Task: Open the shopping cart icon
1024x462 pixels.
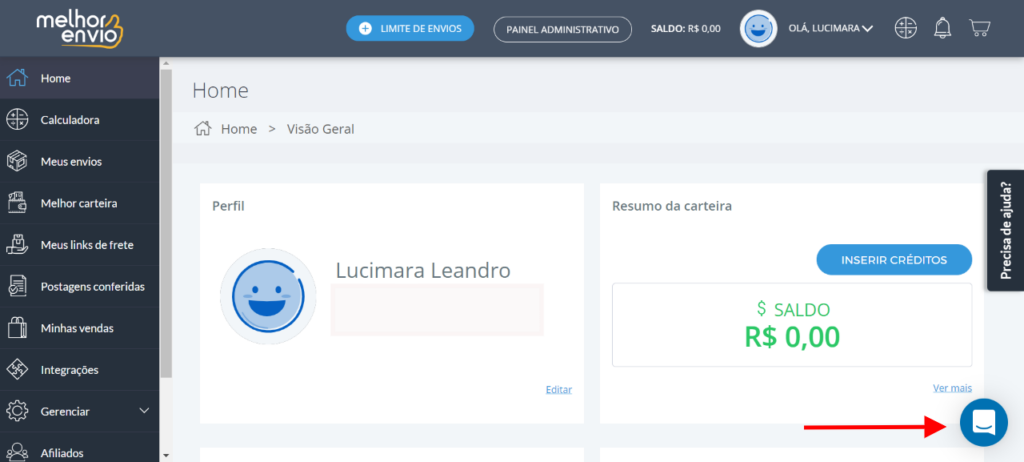Action: (x=980, y=27)
